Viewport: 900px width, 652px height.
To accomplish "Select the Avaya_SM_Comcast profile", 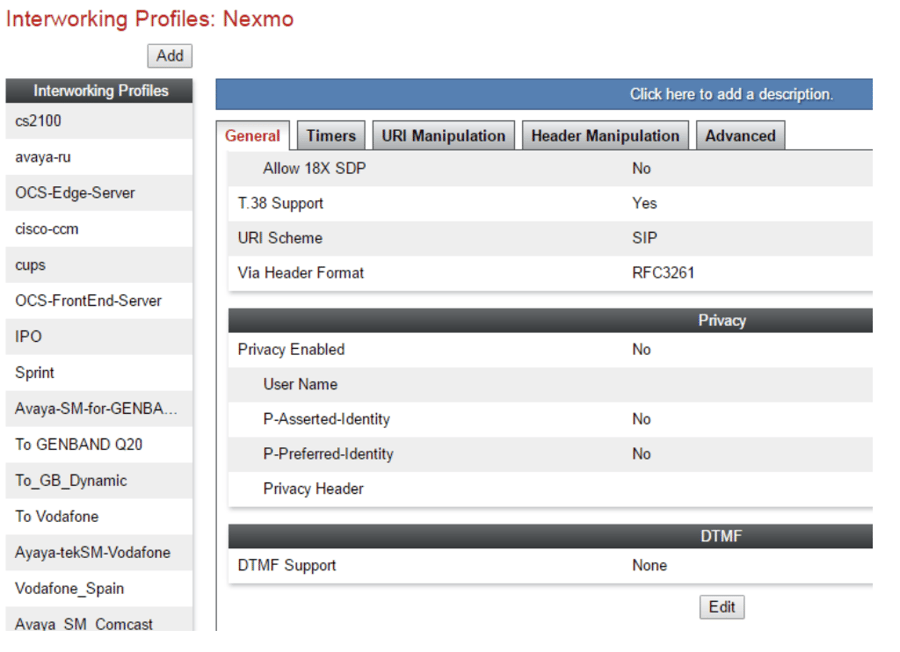I will pos(99,620).
